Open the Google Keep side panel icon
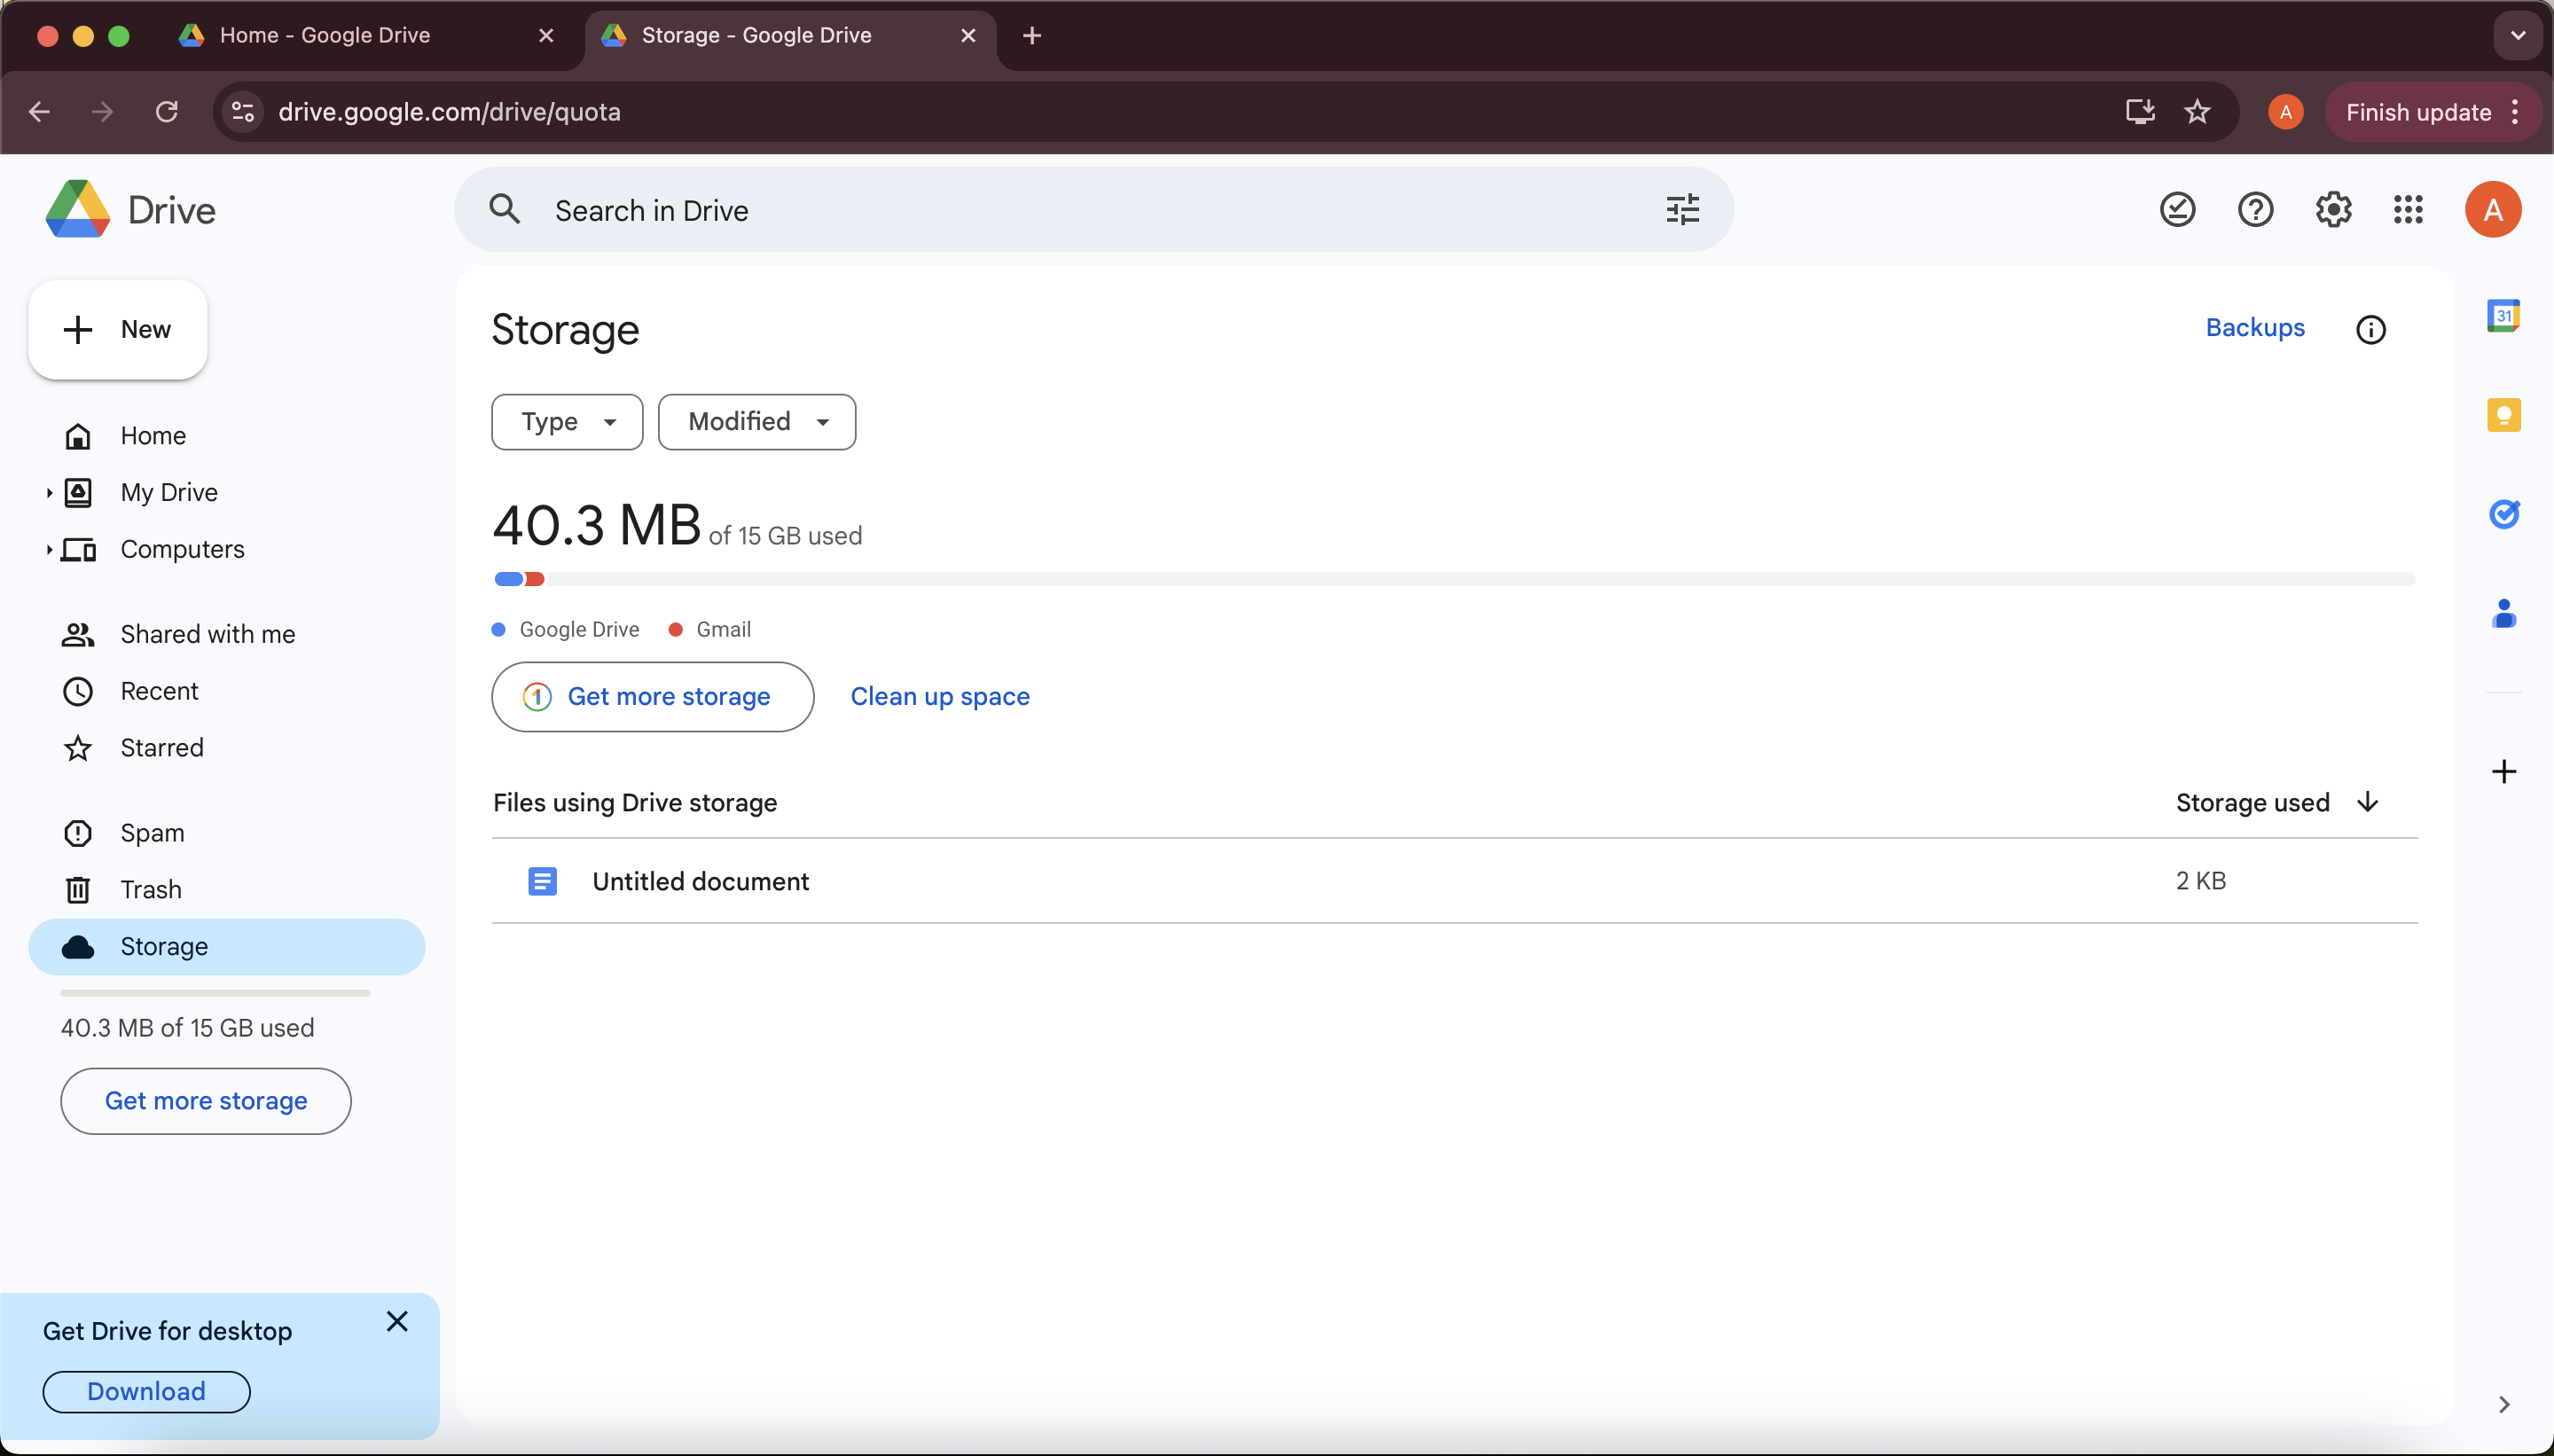 (2503, 415)
